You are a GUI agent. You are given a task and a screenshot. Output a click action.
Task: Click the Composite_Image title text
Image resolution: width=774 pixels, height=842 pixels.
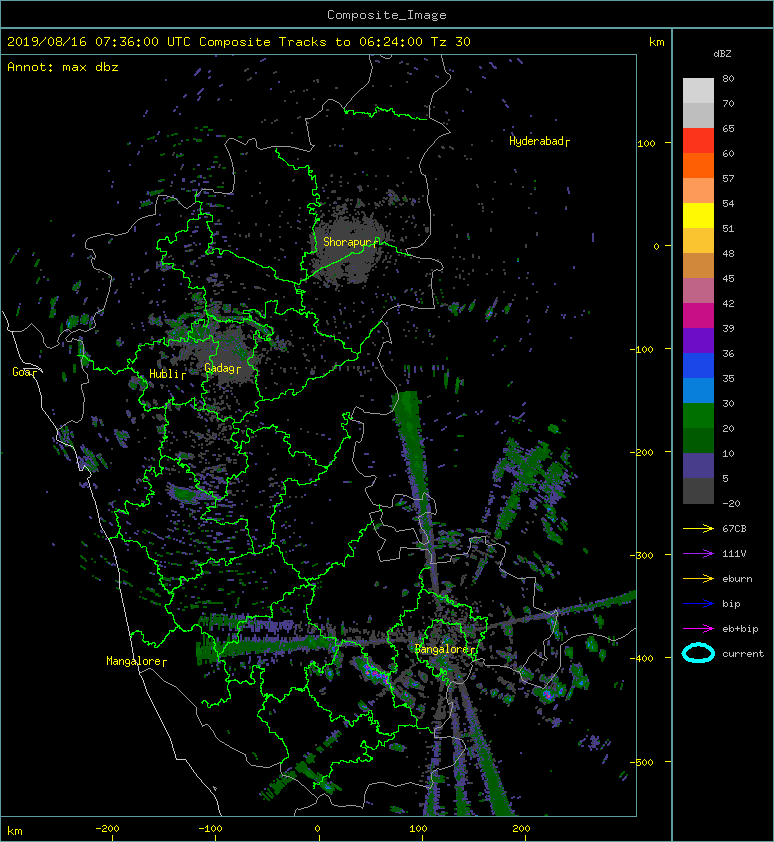387,15
